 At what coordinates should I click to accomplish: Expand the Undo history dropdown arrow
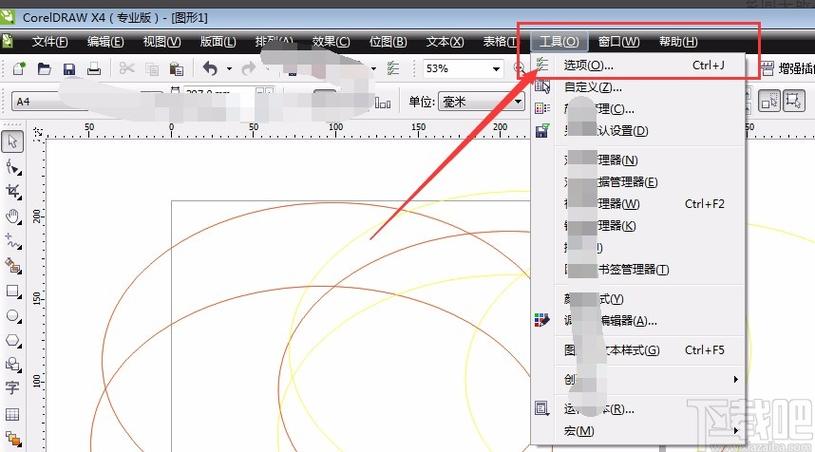[229, 69]
